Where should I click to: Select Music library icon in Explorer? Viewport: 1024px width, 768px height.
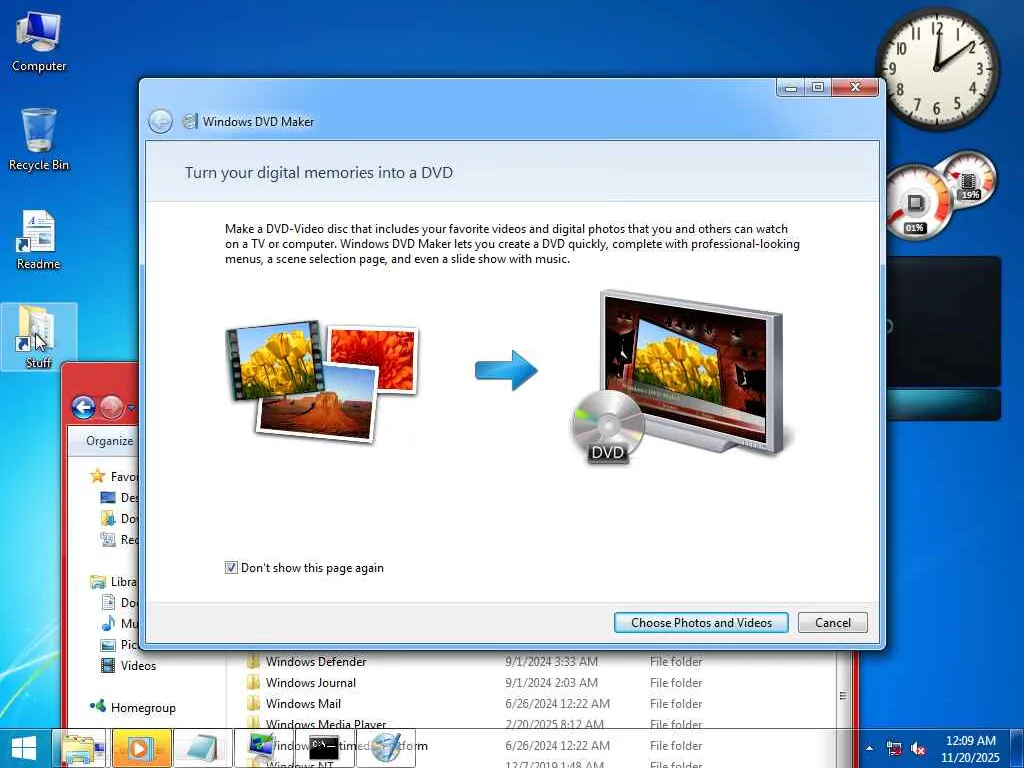coord(108,623)
